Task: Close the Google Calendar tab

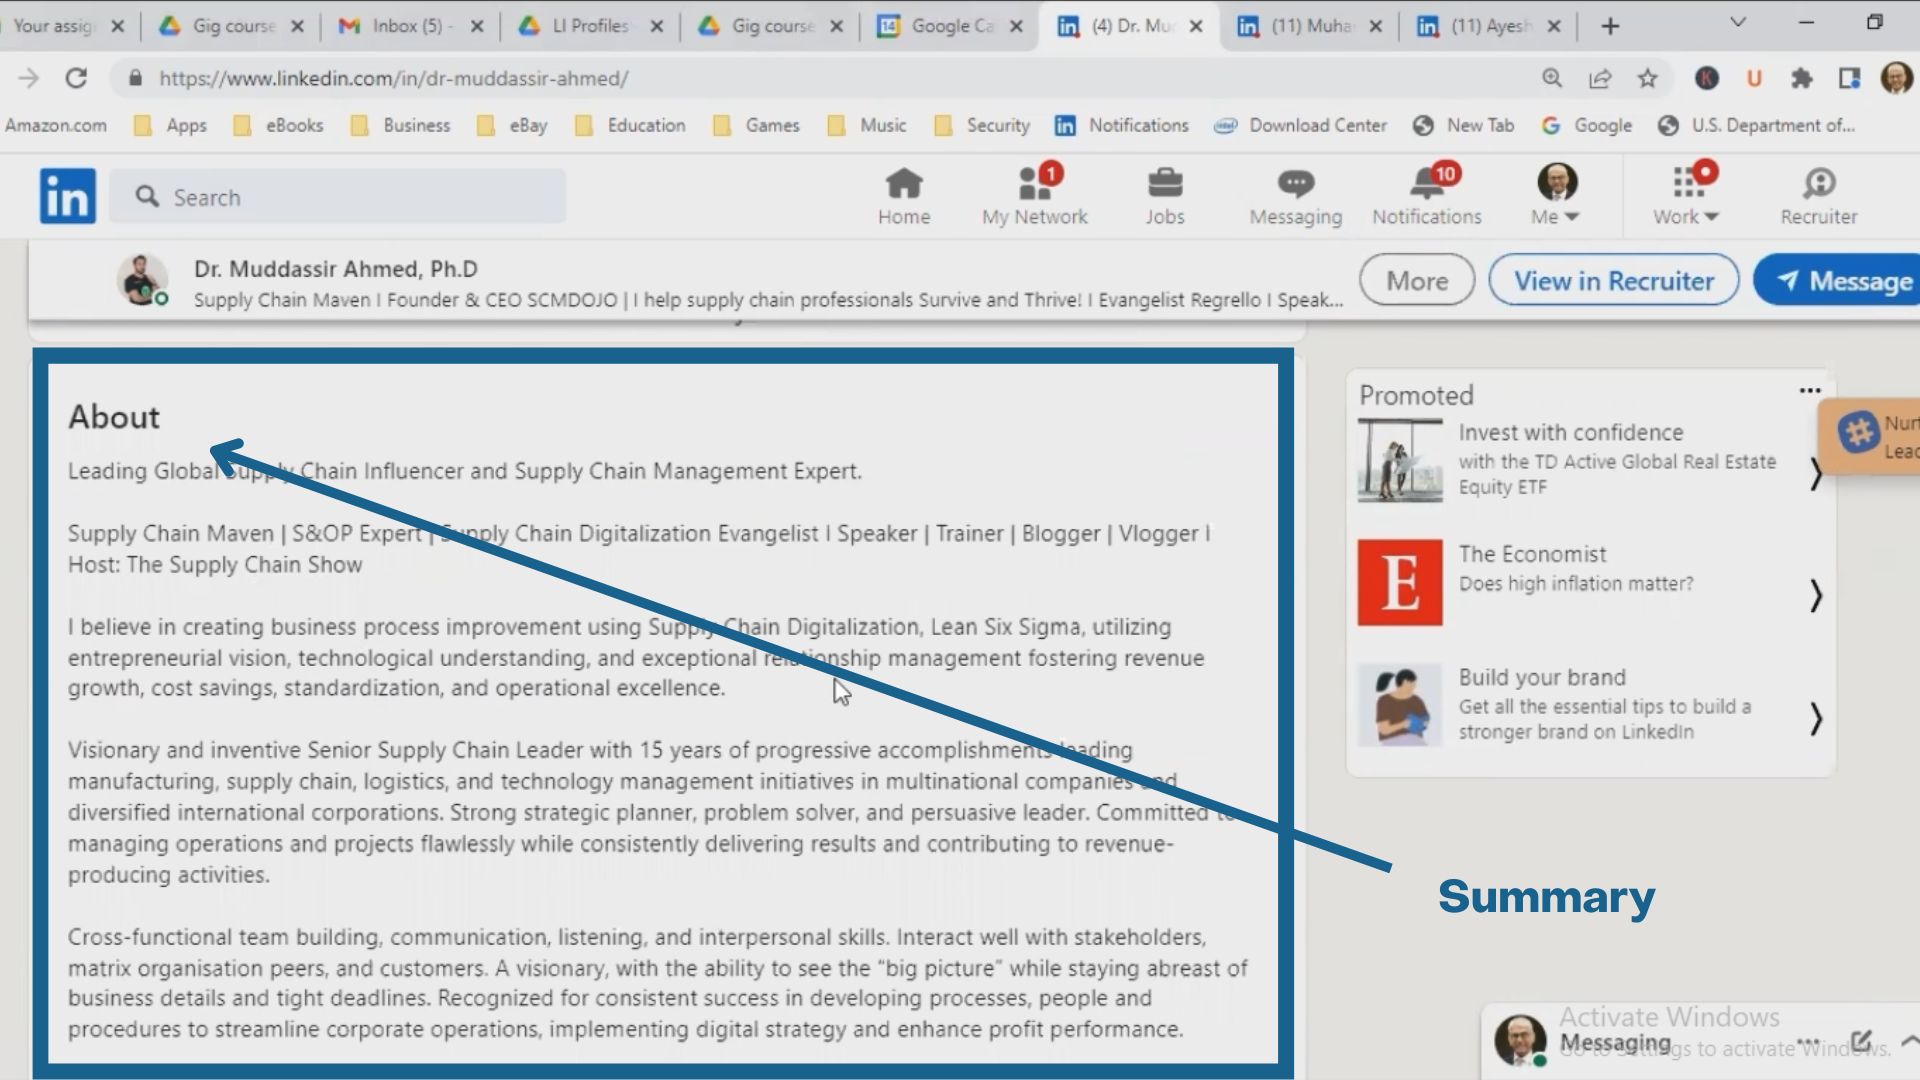Action: (x=1017, y=27)
